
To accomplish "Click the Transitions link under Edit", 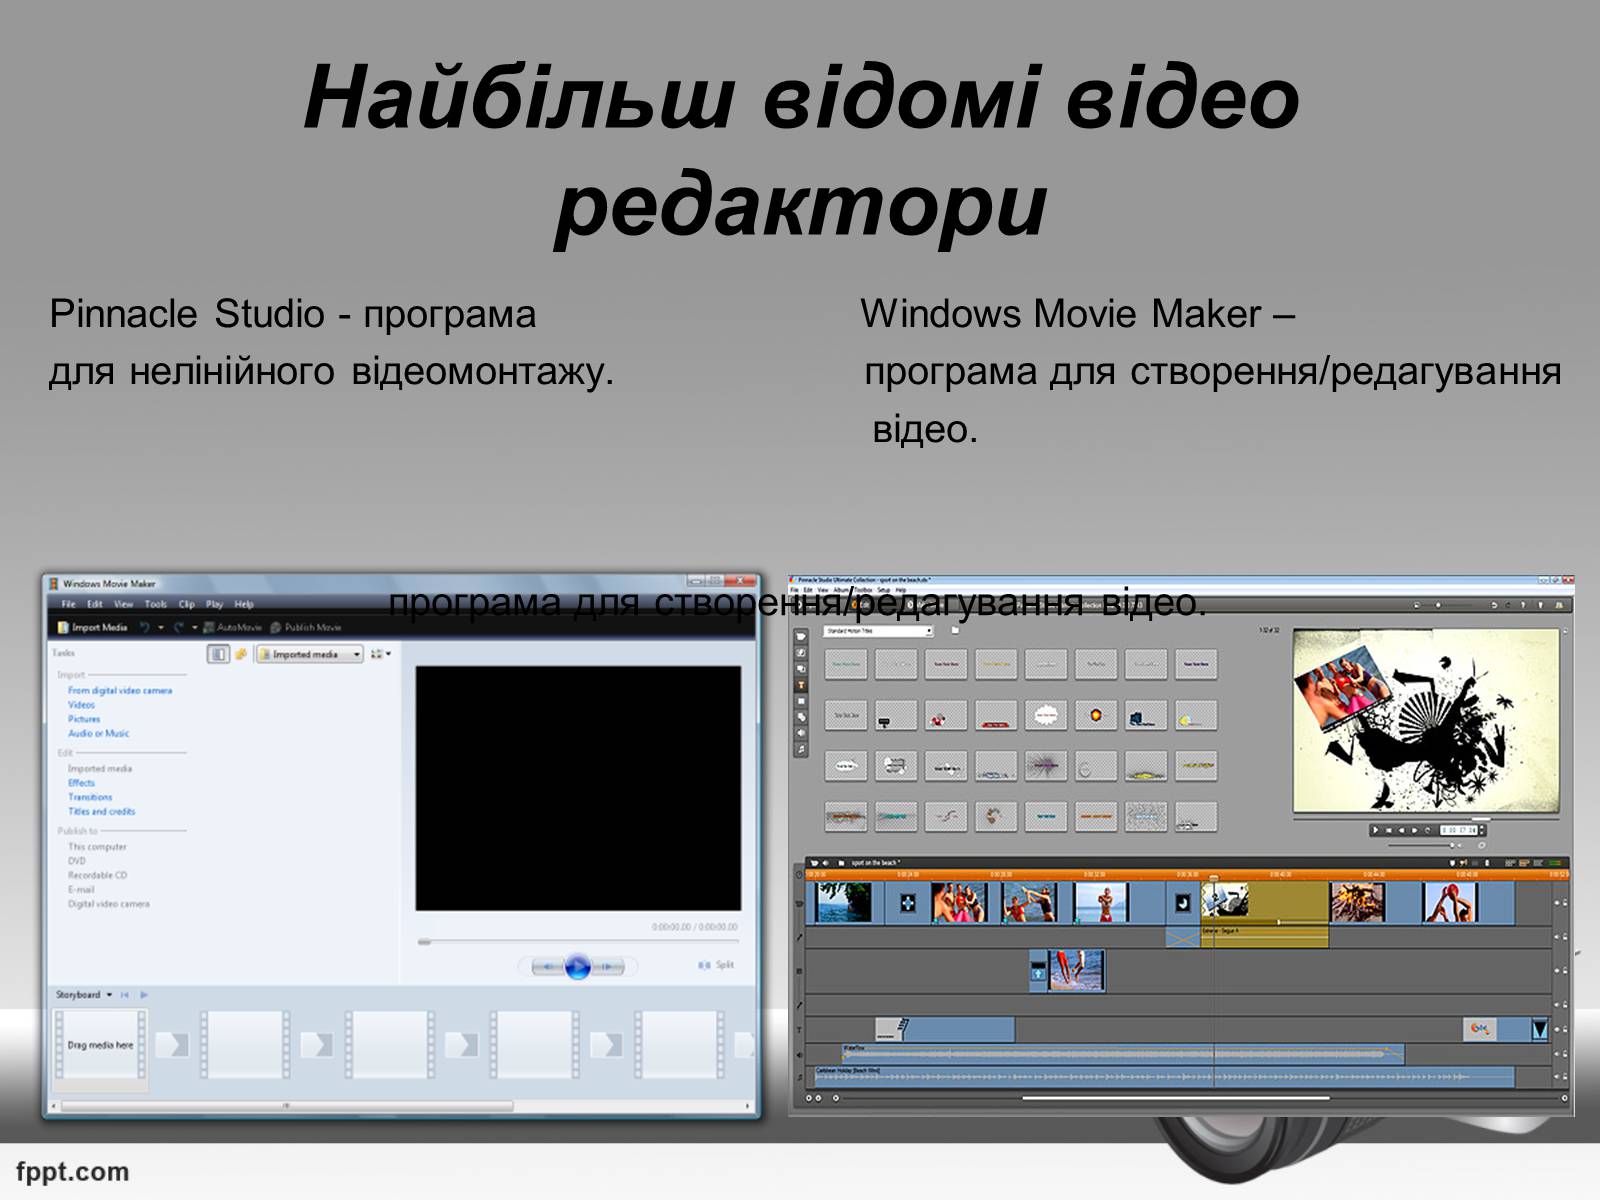I will click(x=90, y=797).
